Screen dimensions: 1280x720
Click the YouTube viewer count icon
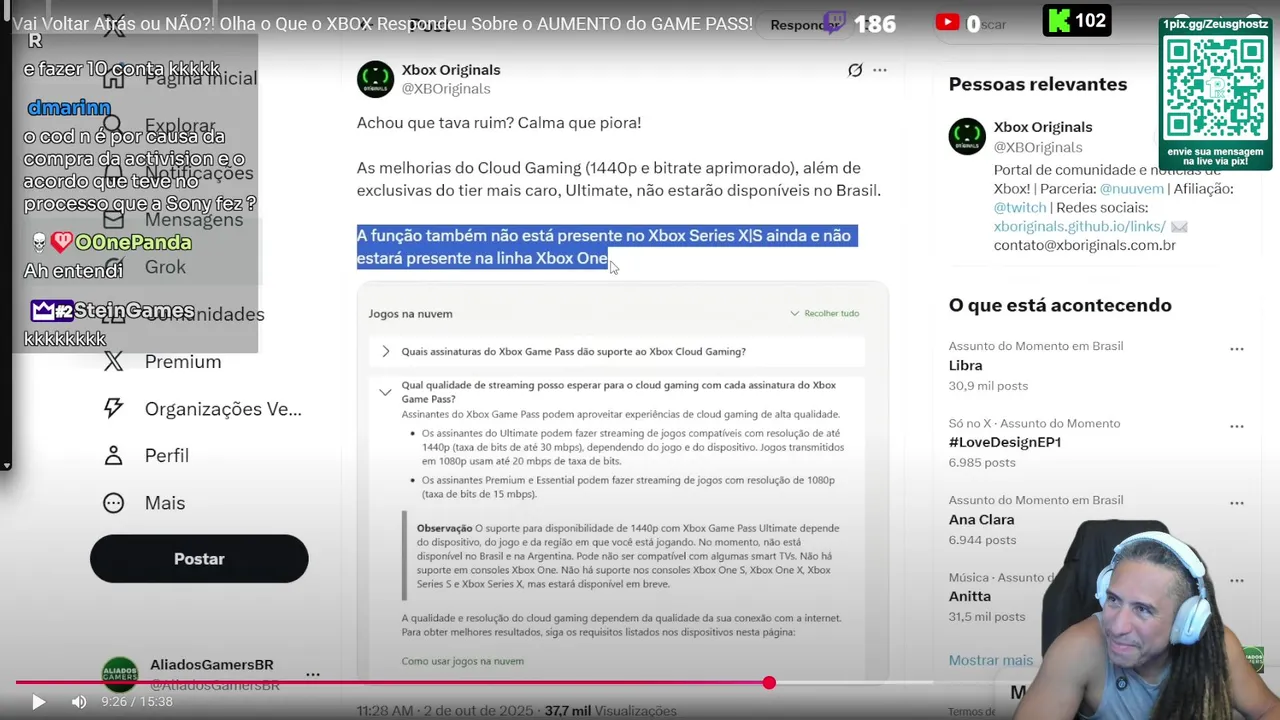(948, 22)
